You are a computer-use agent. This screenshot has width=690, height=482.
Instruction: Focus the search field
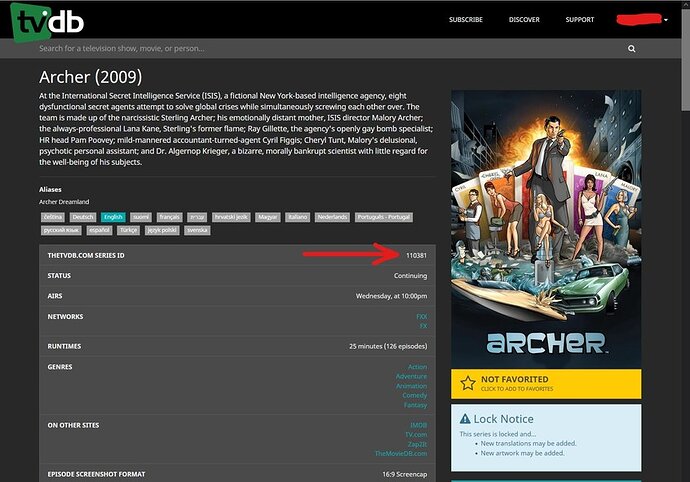tap(330, 48)
